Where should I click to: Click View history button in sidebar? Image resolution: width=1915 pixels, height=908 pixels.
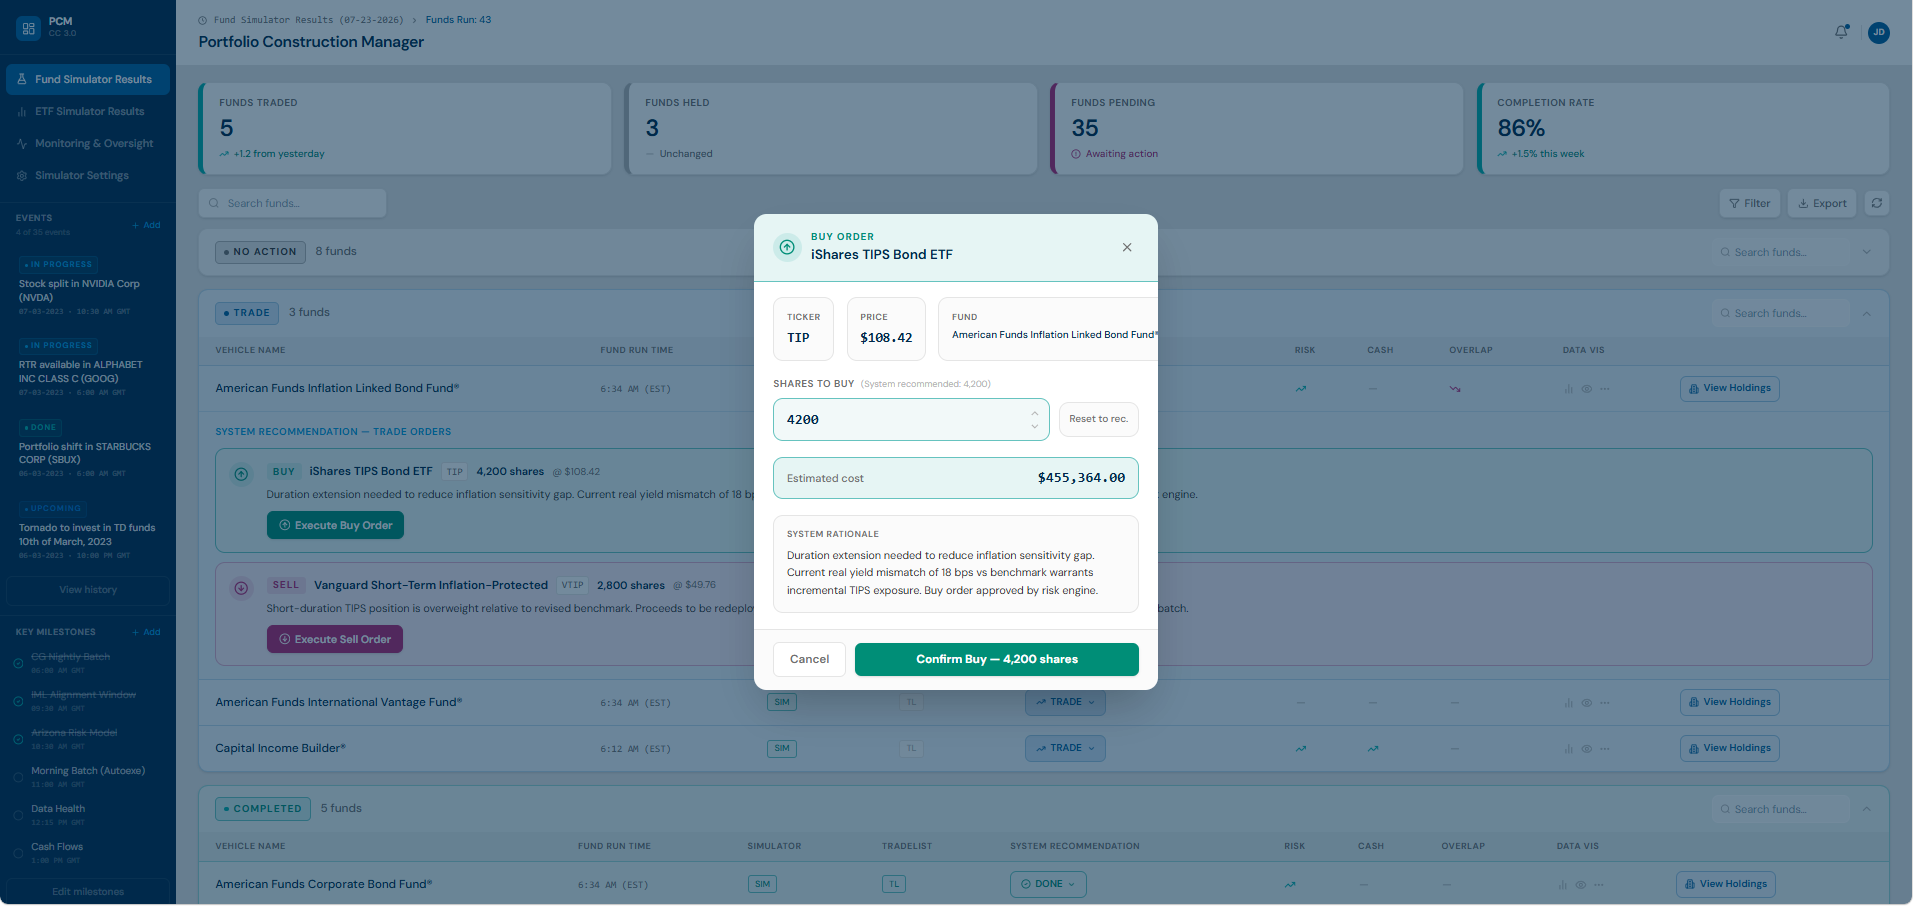click(88, 590)
